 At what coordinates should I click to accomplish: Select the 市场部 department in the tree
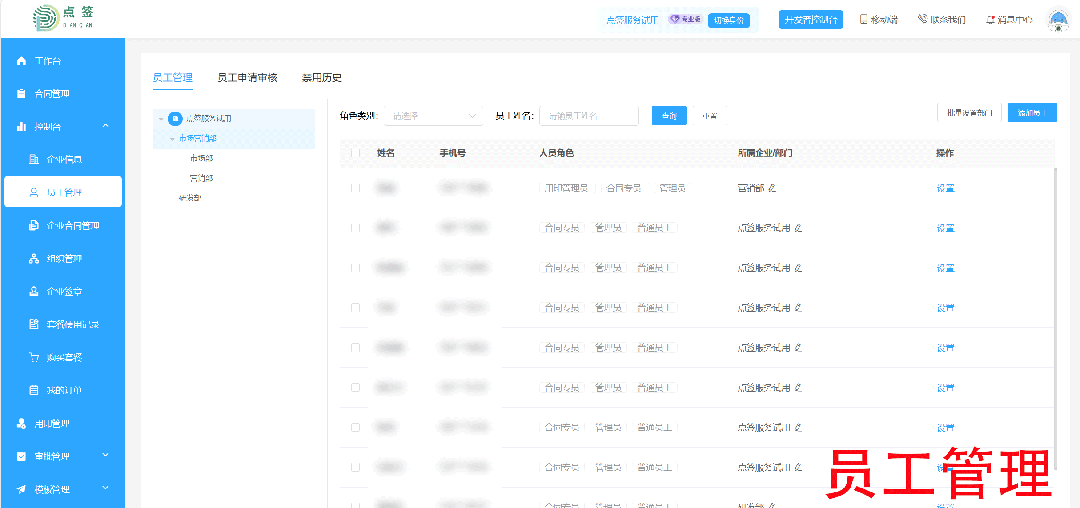[202, 158]
